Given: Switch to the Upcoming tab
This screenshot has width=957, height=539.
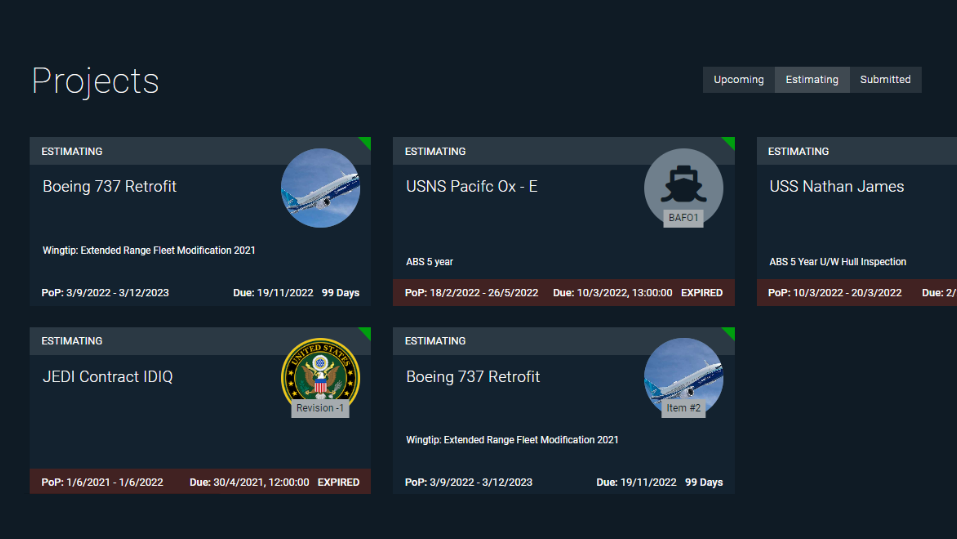Looking at the screenshot, I should 739,80.
